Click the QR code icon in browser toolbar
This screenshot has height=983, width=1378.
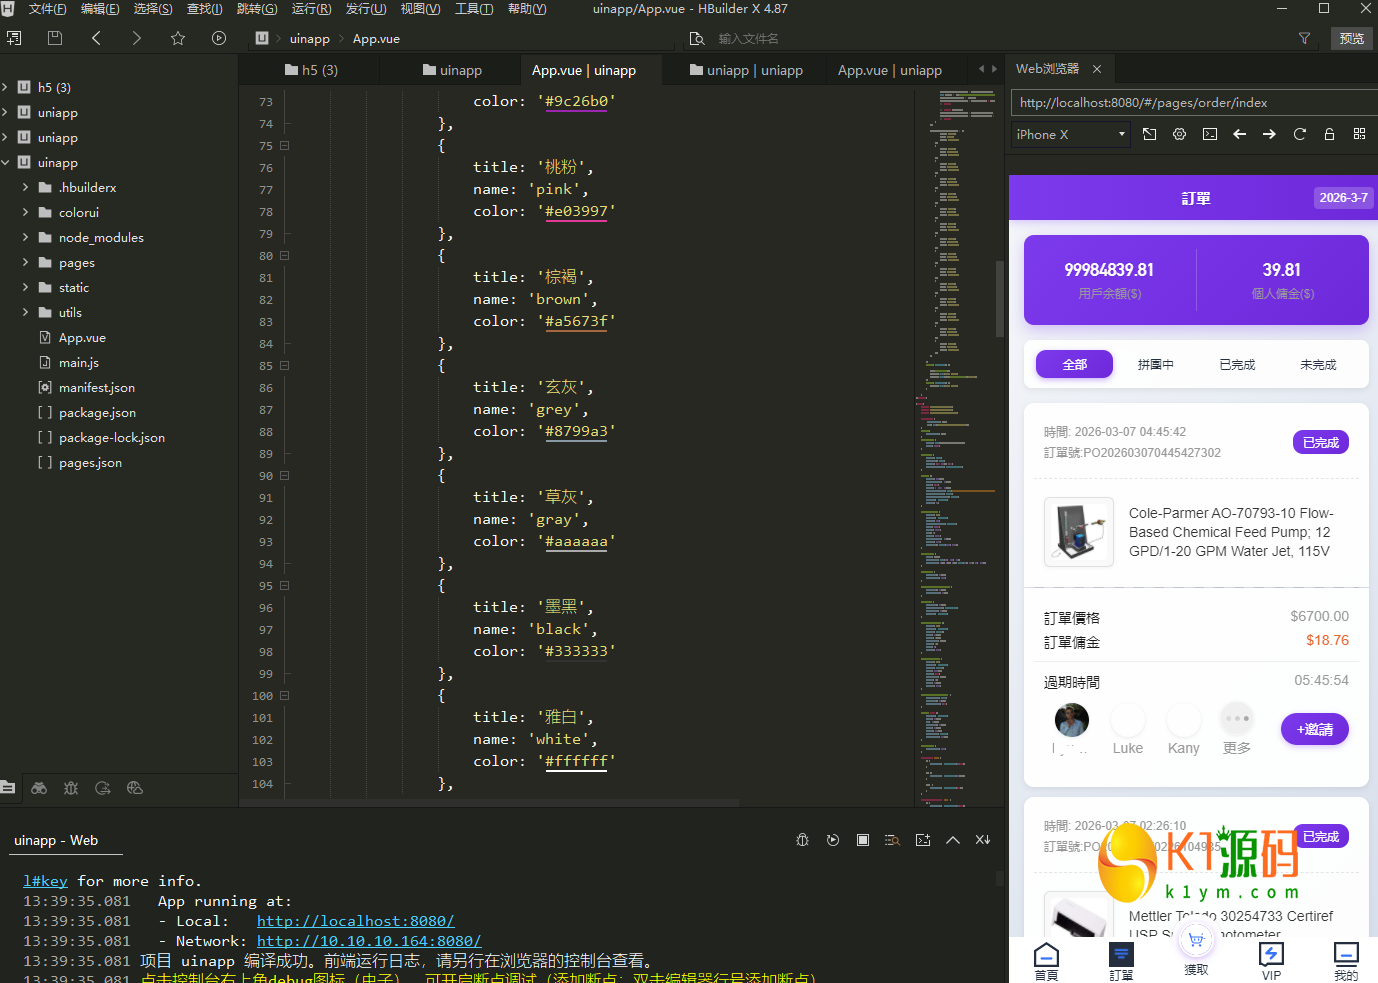point(1359,134)
